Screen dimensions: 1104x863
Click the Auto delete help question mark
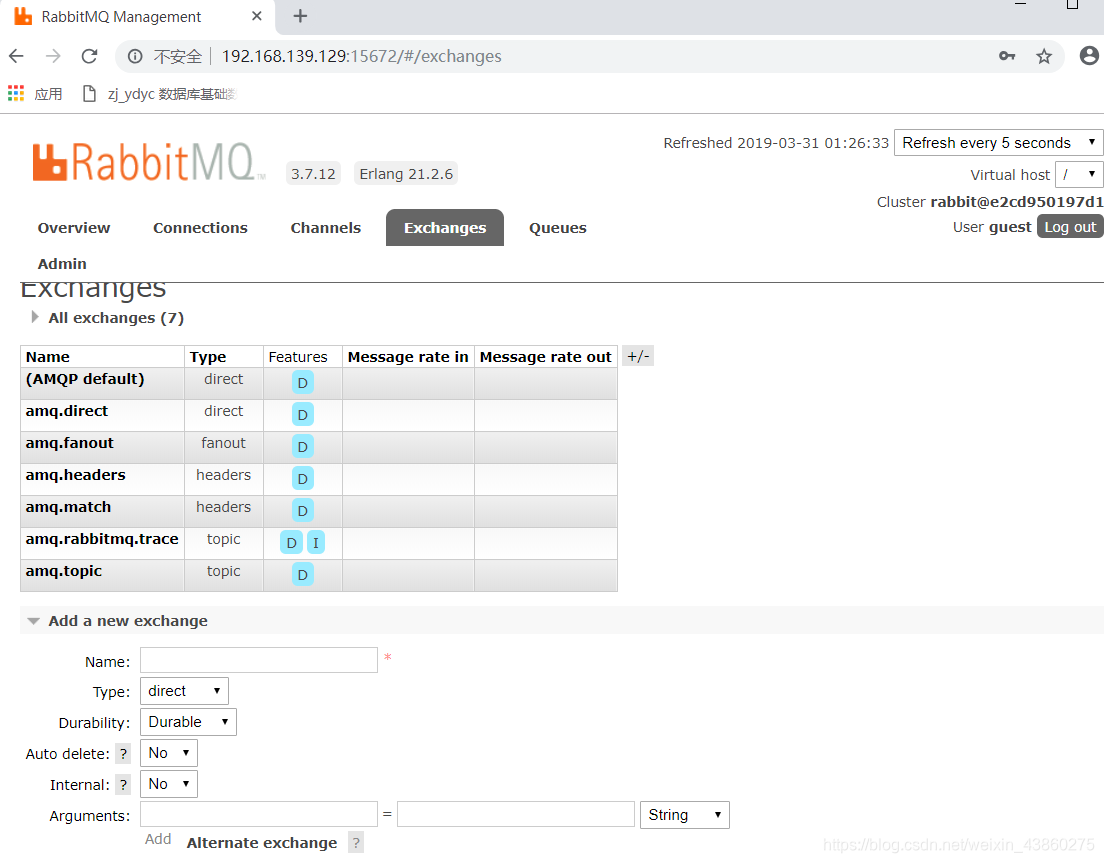coord(123,754)
